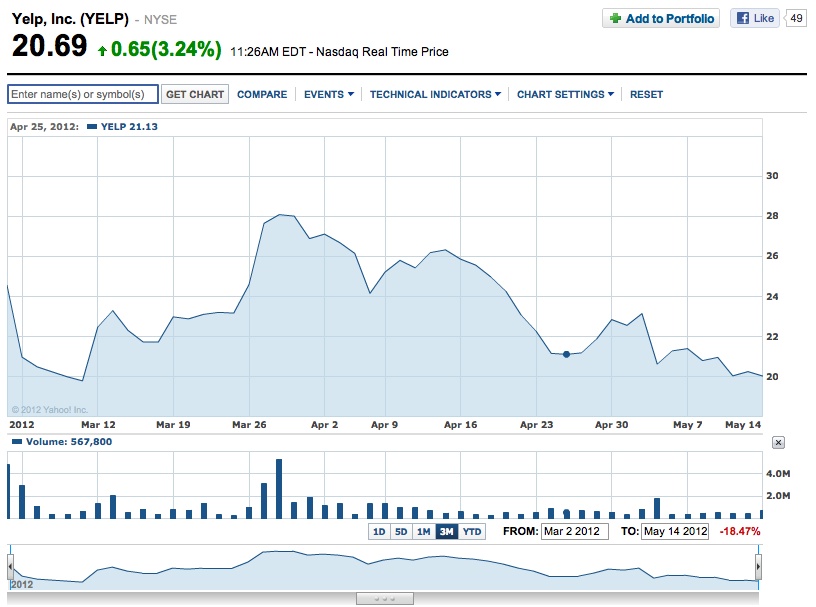Screen dimensions: 816x607
Task: Click the tallest volume bar near Mar 28
Action: pos(279,489)
